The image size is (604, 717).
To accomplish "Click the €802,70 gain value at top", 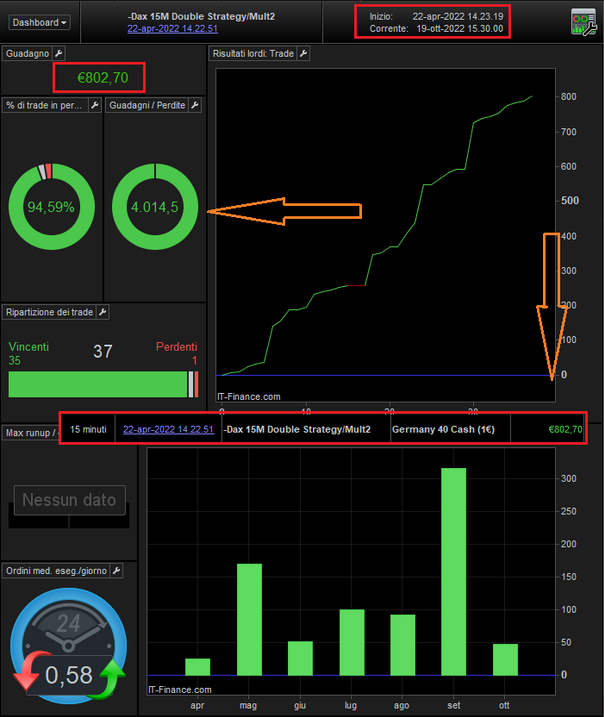I will [103, 78].
